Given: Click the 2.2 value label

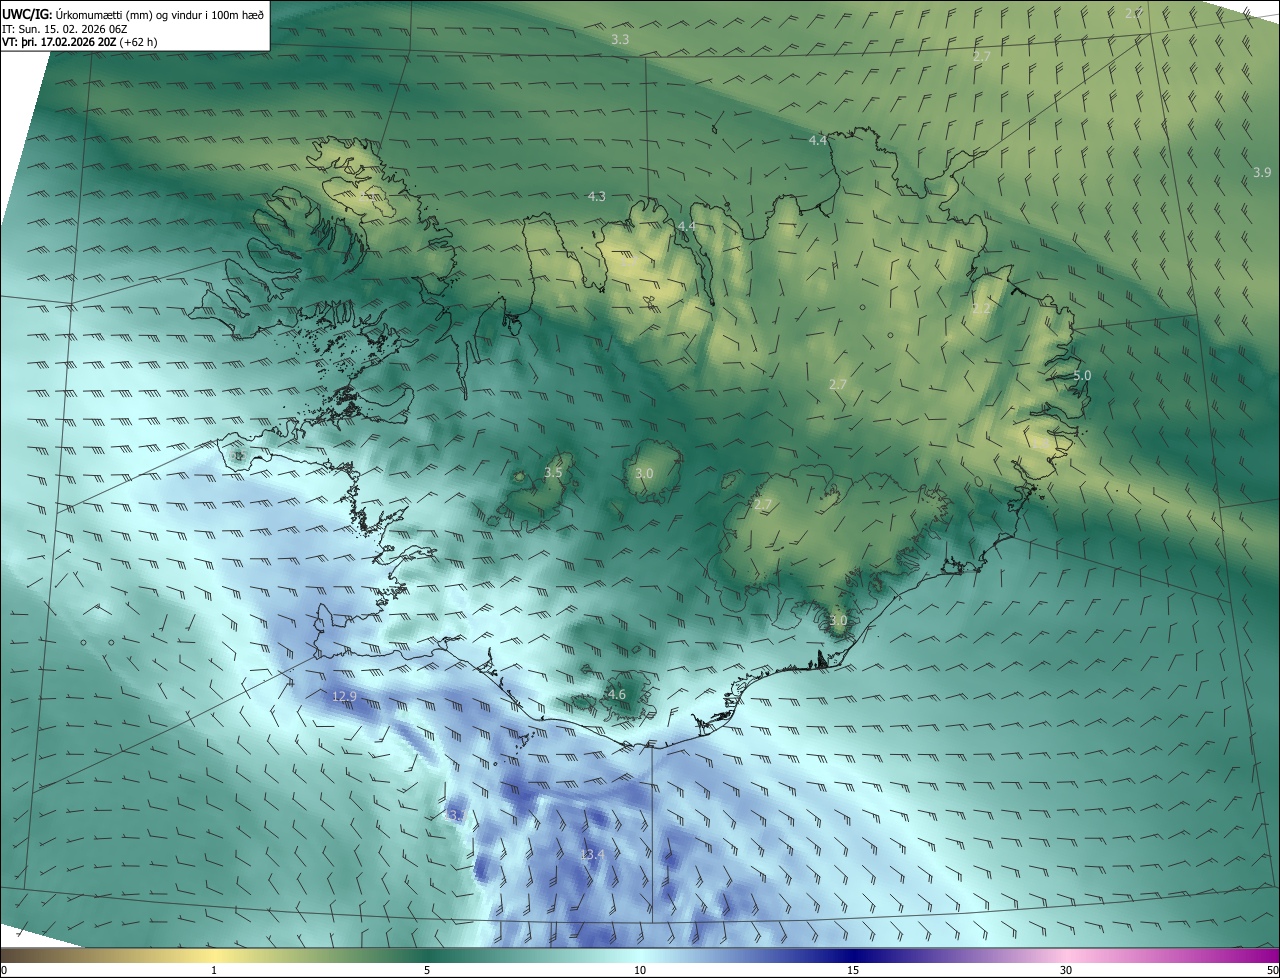Looking at the screenshot, I should [982, 308].
